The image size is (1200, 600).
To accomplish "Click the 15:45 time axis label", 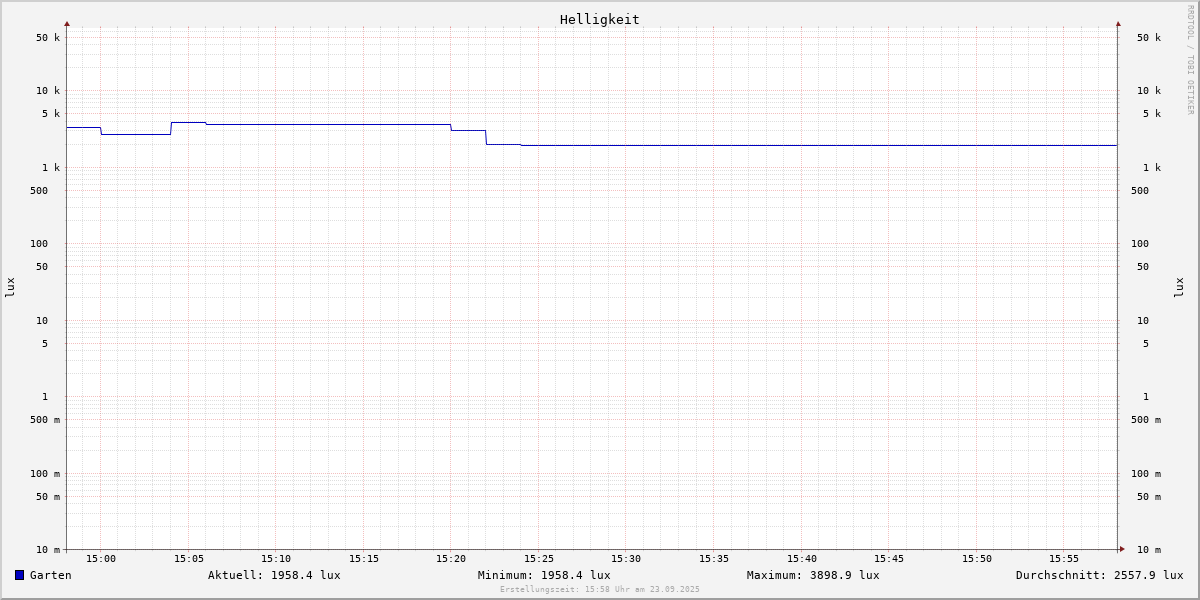I will click(889, 559).
